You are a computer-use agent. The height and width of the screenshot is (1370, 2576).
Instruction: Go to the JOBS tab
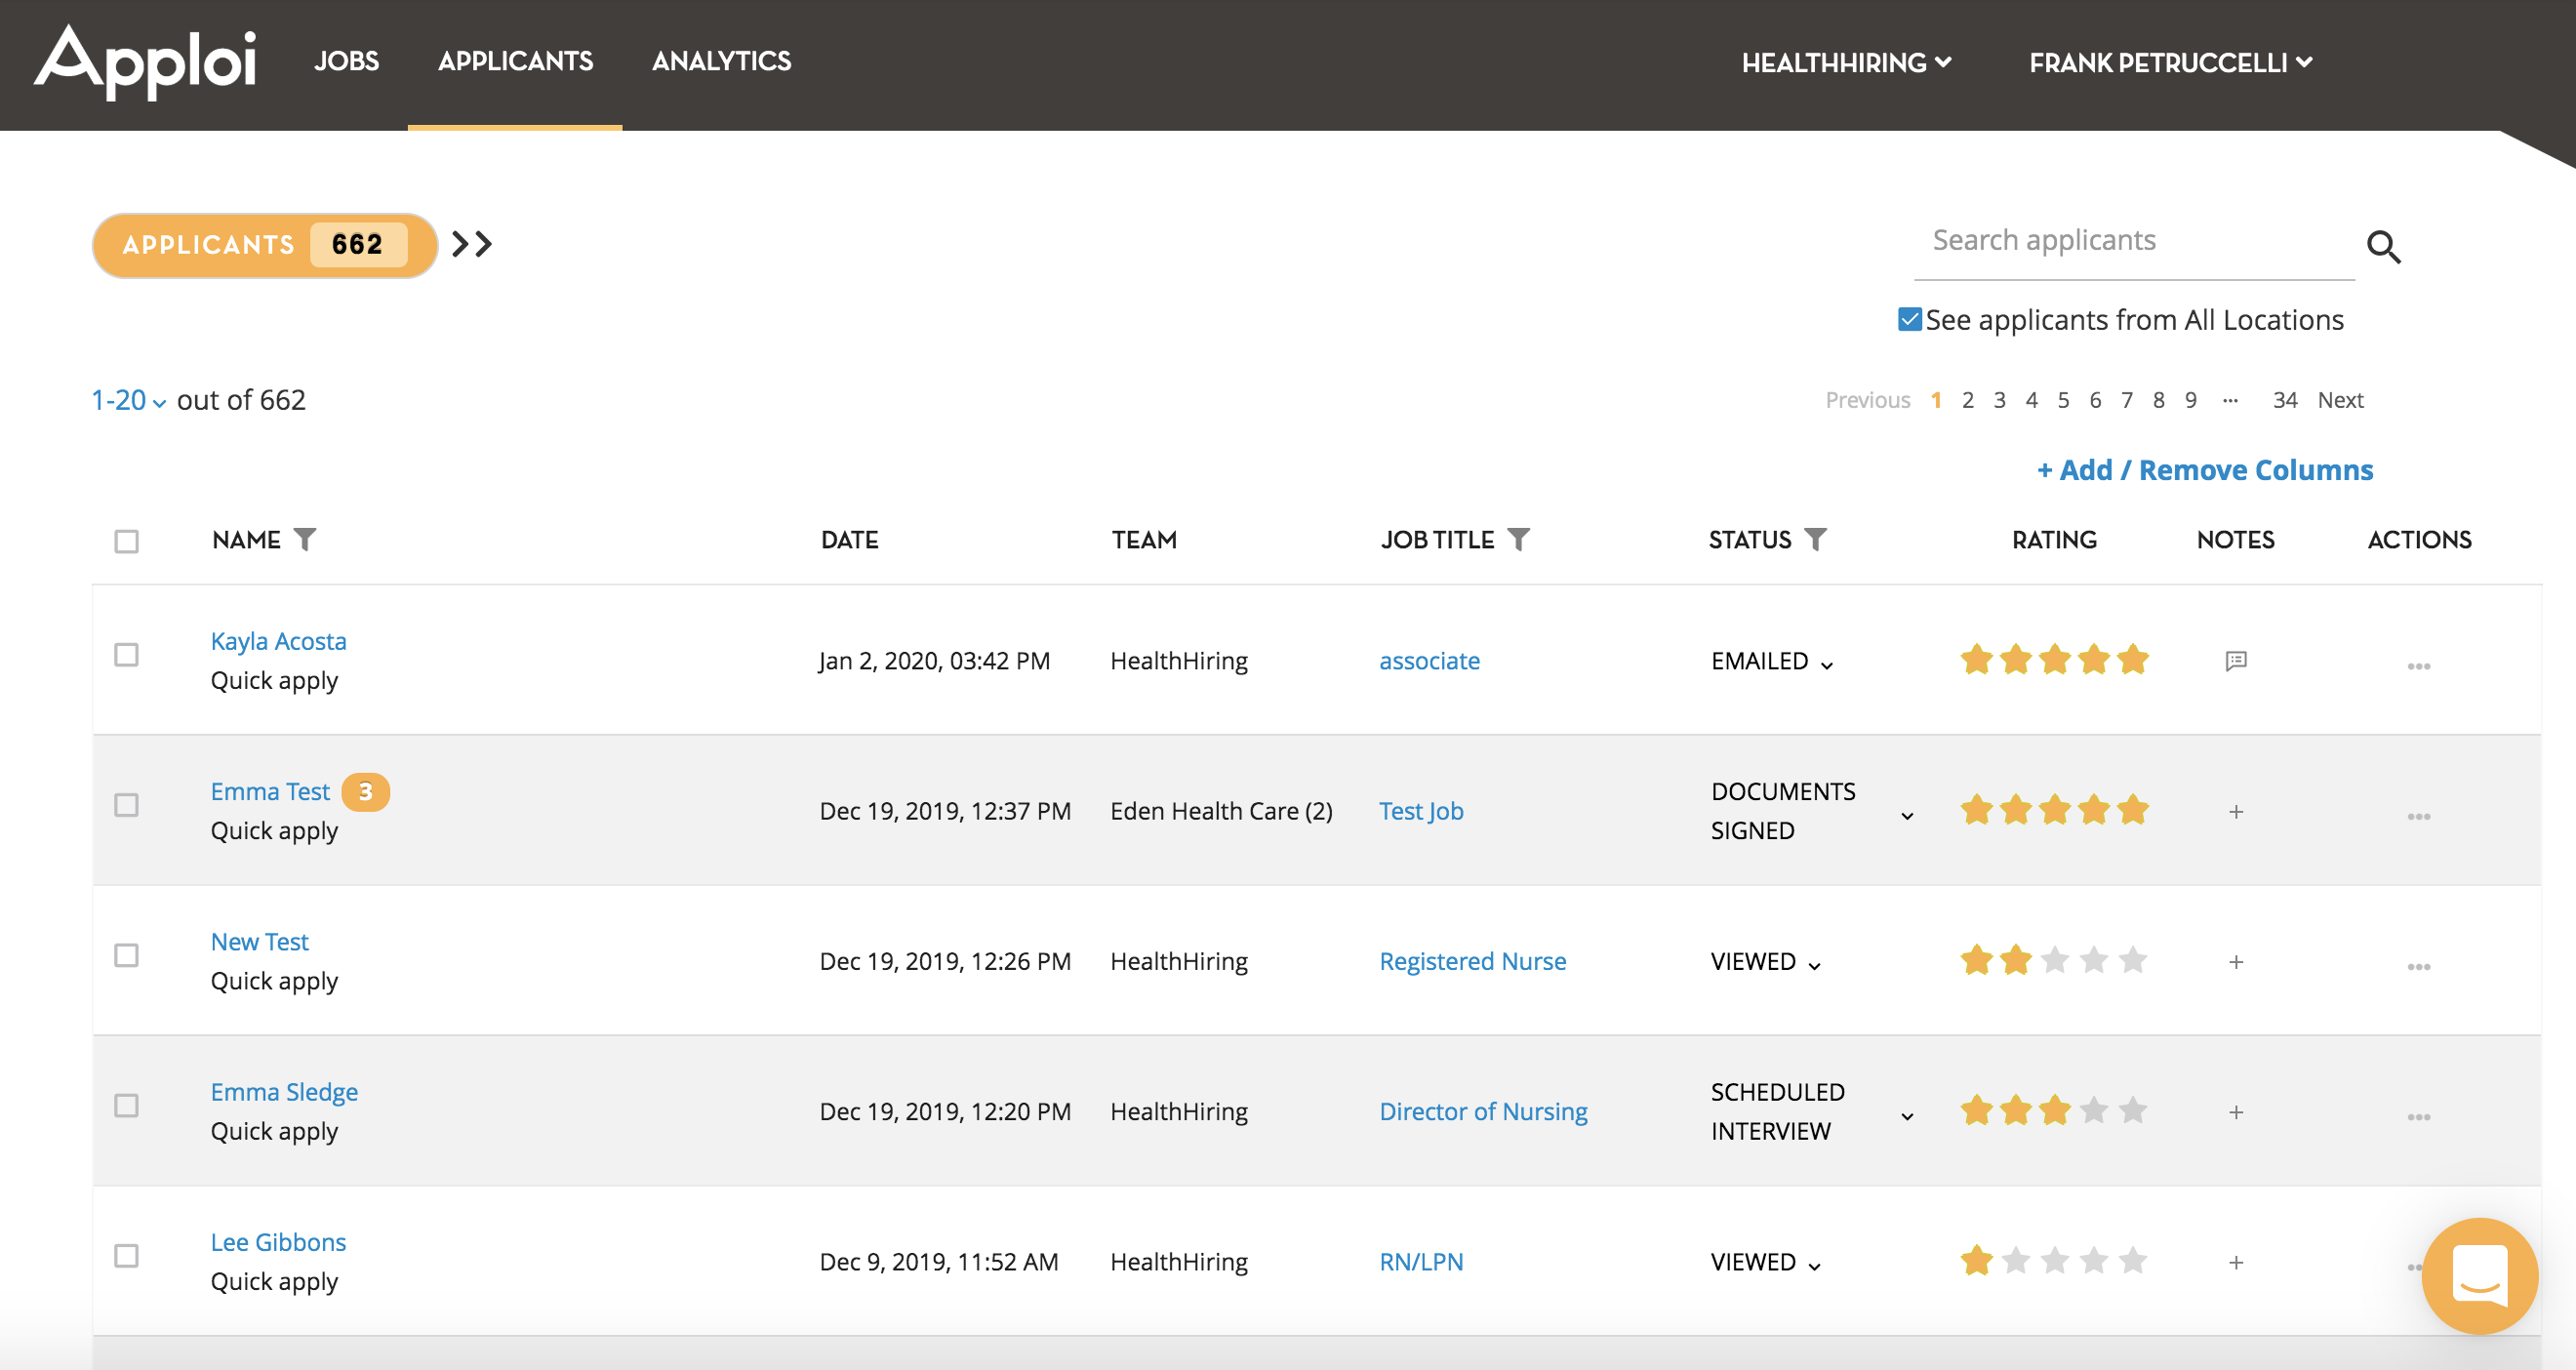tap(346, 61)
